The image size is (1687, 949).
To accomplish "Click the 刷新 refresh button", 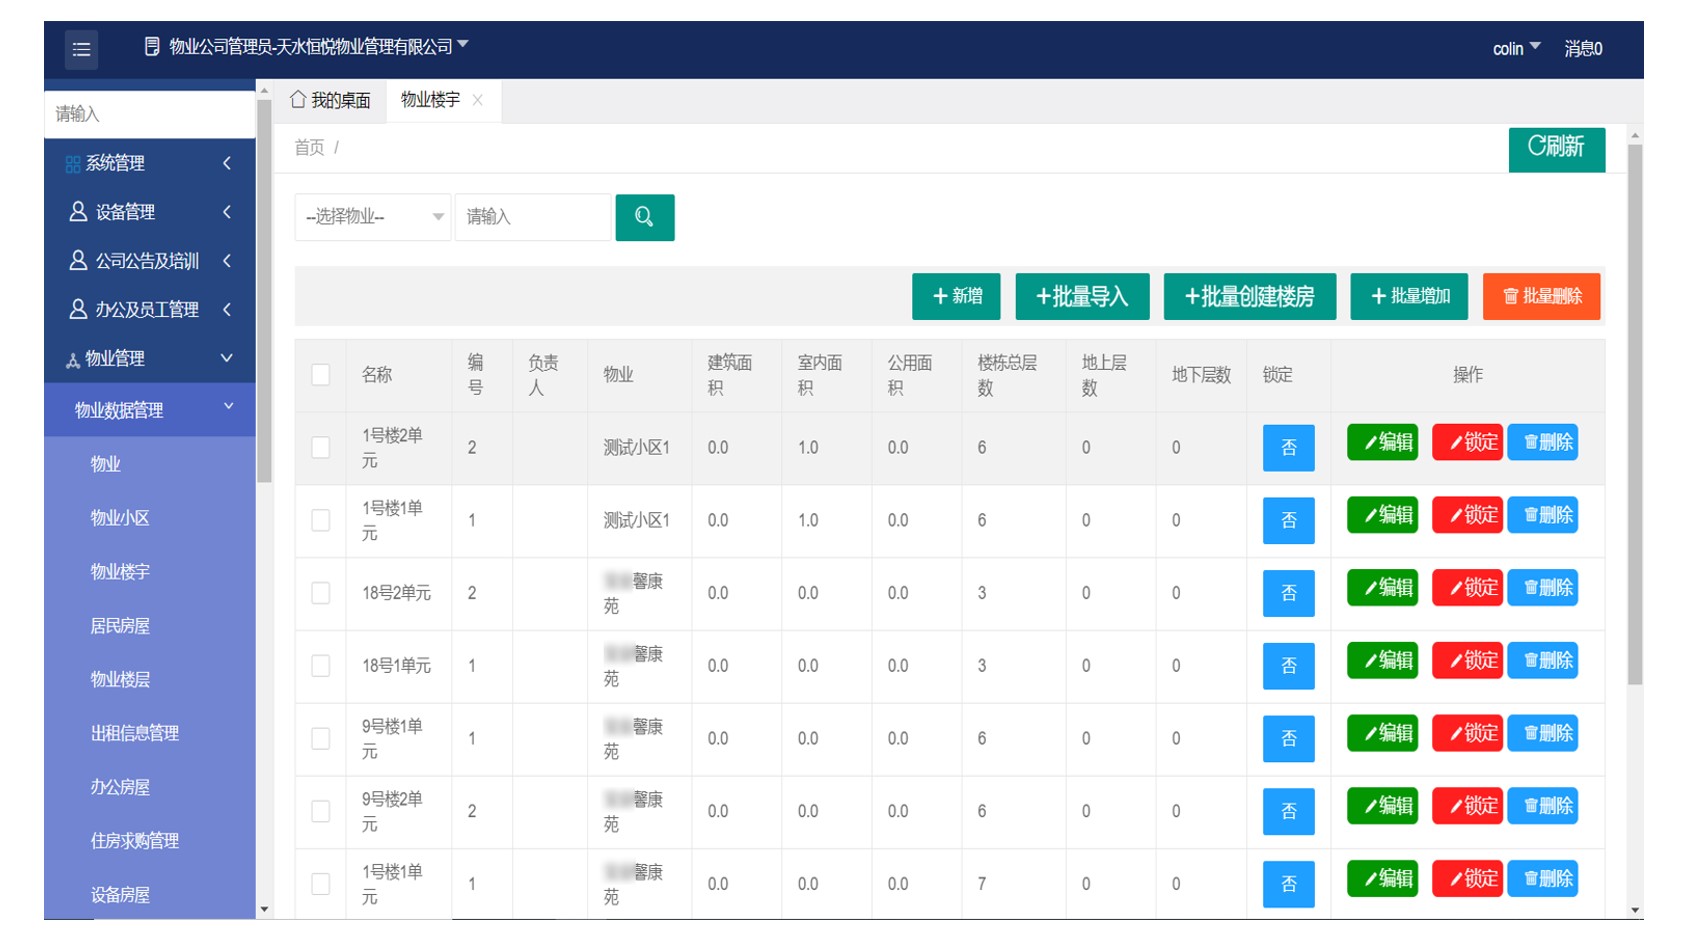I will click(1555, 148).
